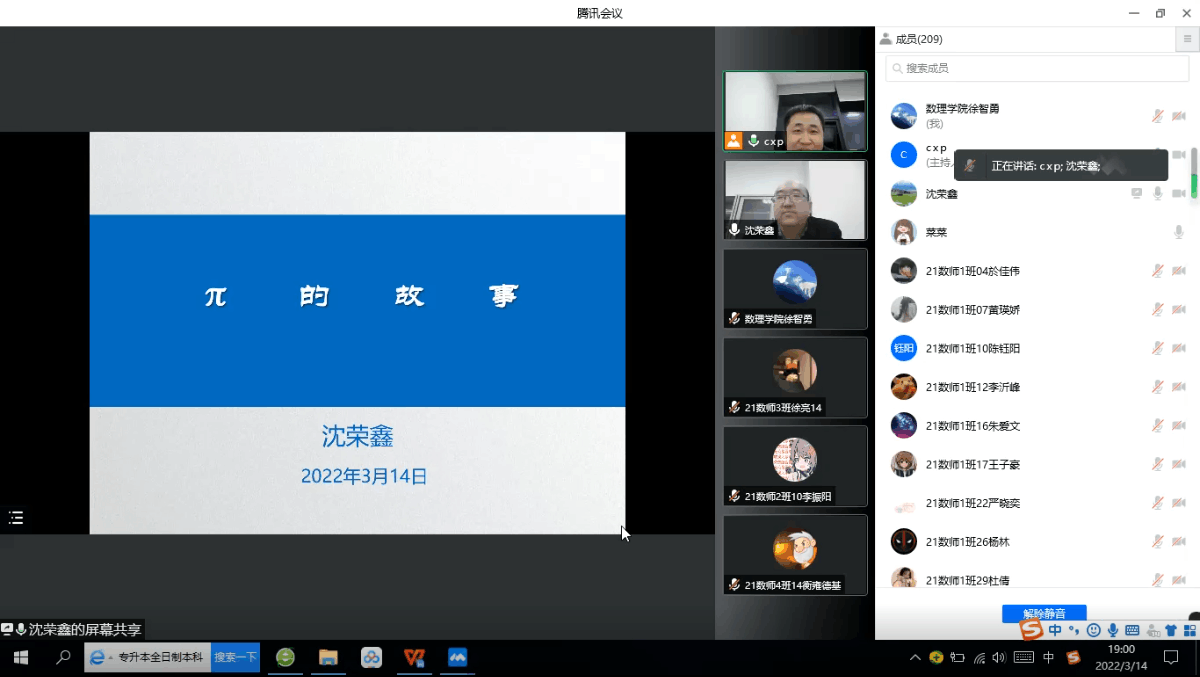Click the 搜索一下 search button in taskbar
Viewport: 1200px width, 677px height.
235,657
